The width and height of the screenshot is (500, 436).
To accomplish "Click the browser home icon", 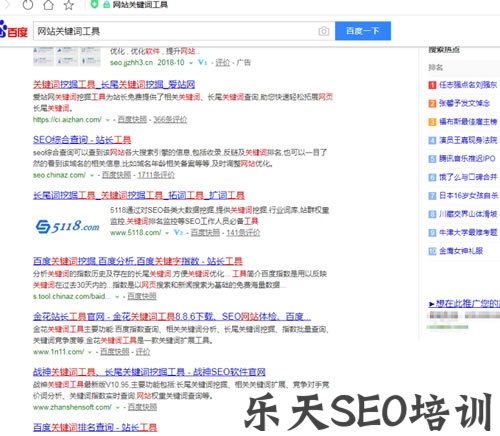I will tap(48, 5).
